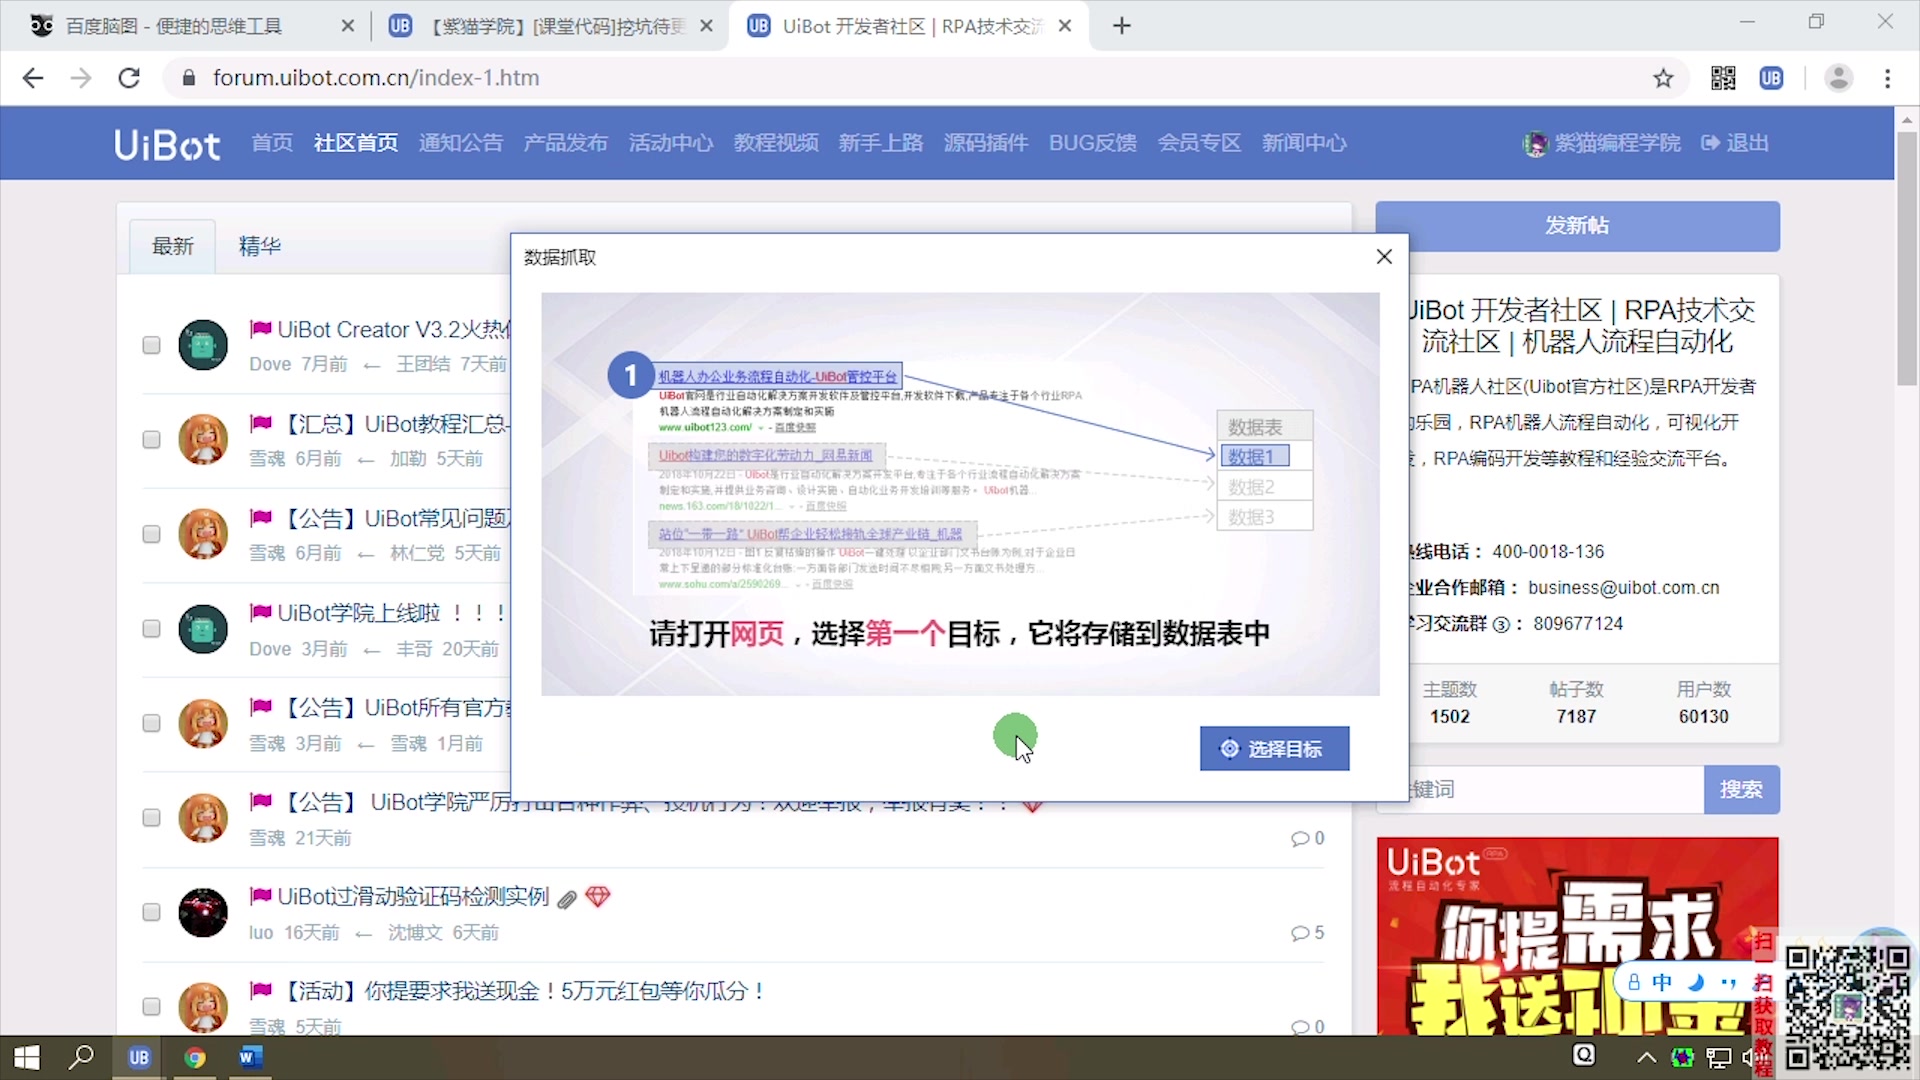Close the UiBot 开发者社区 tab
This screenshot has width=1920, height=1080.
pos(1065,26)
